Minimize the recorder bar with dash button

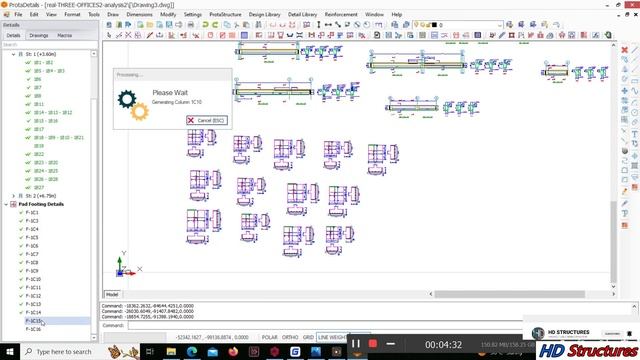click(390, 344)
